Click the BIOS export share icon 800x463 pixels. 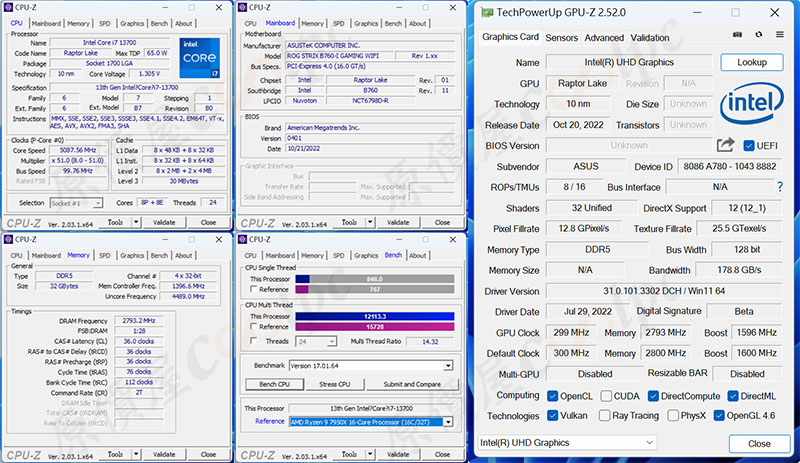coord(725,145)
